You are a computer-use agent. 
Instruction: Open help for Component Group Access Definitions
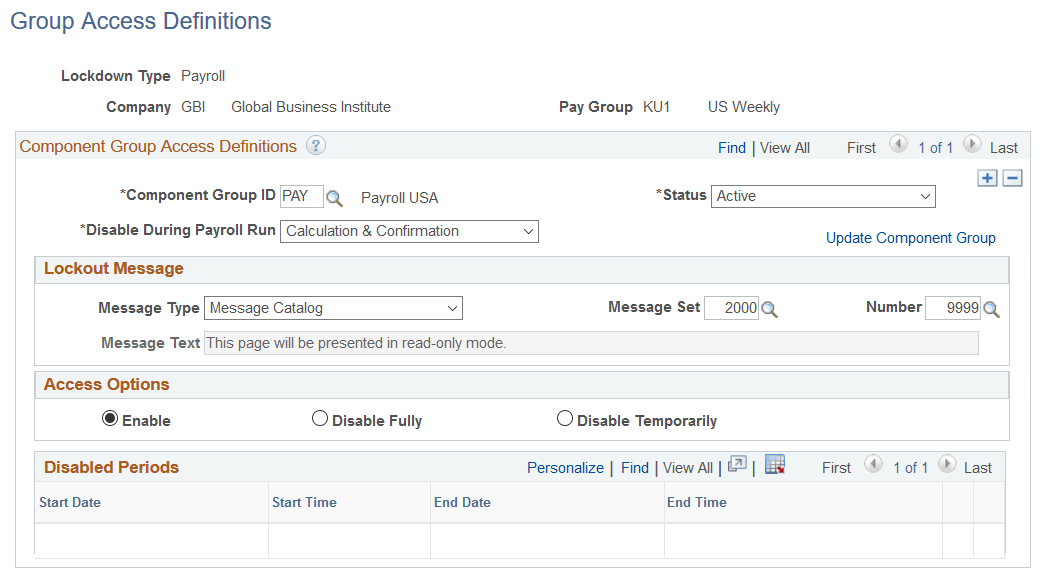(x=317, y=146)
